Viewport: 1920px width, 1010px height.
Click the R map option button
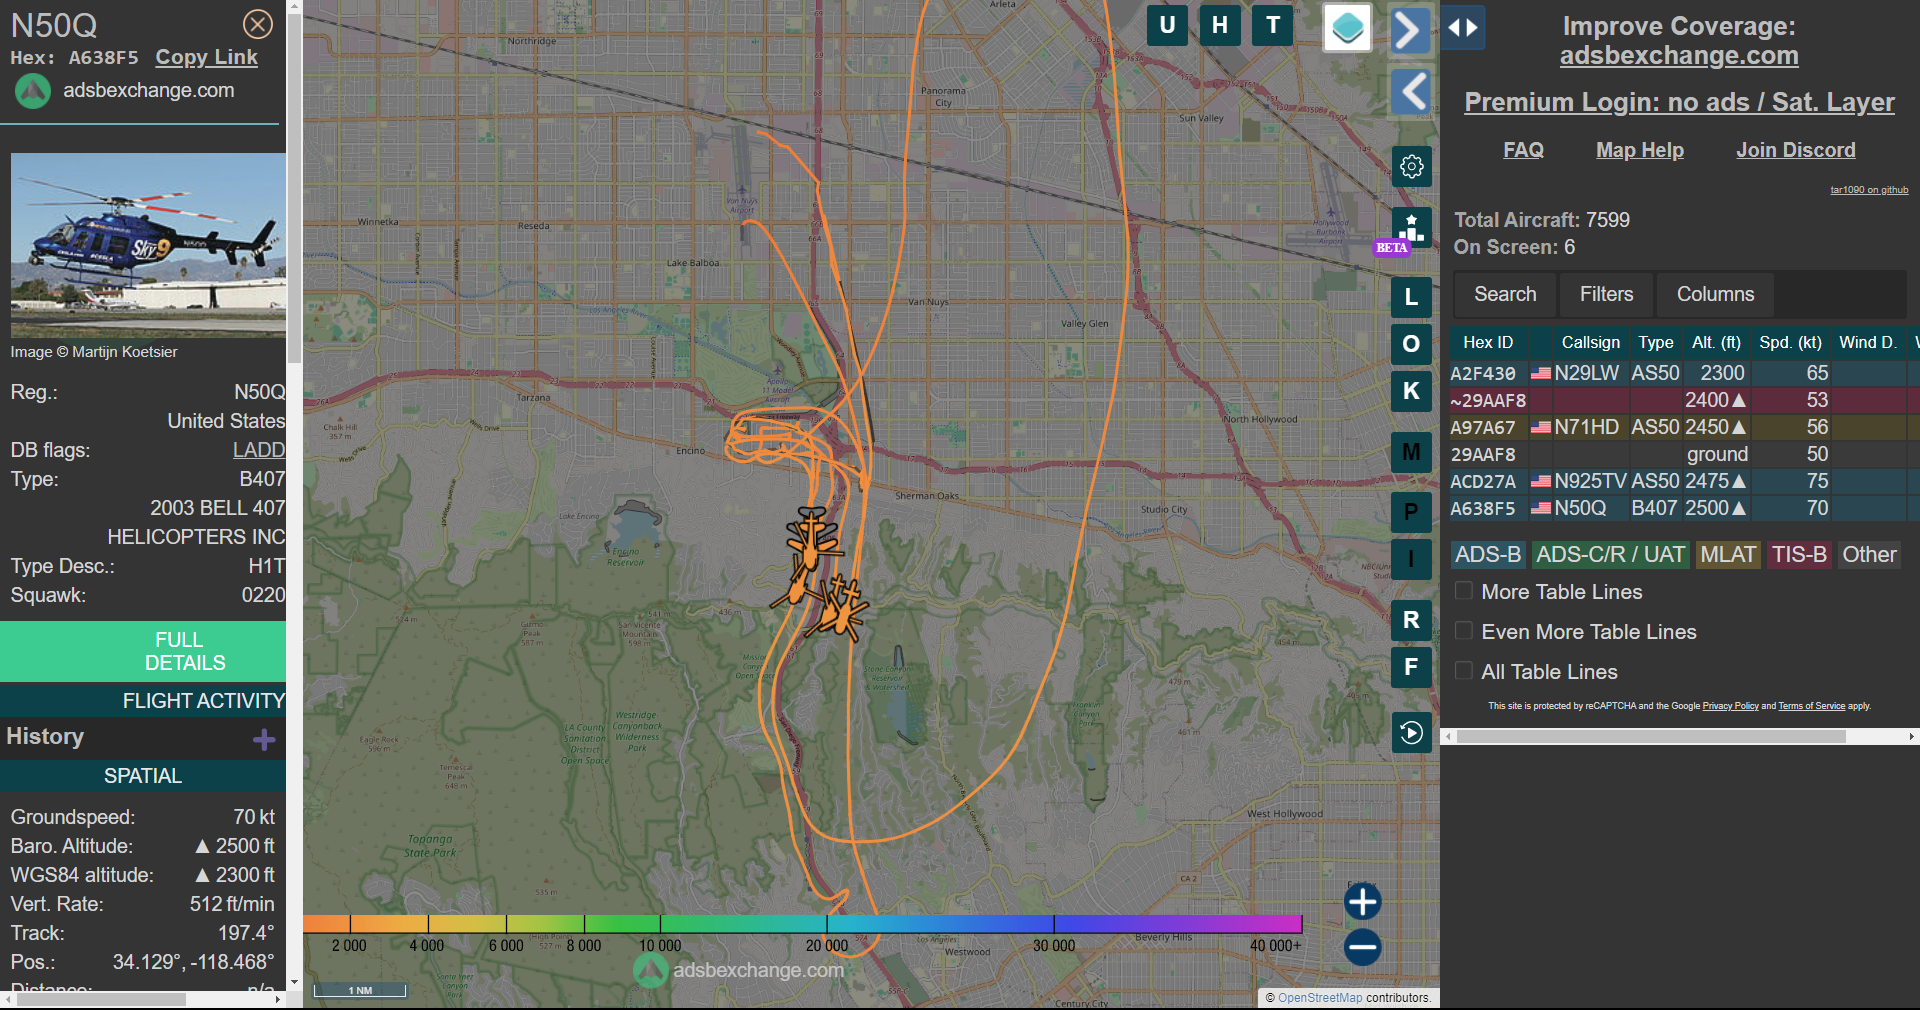(1411, 620)
